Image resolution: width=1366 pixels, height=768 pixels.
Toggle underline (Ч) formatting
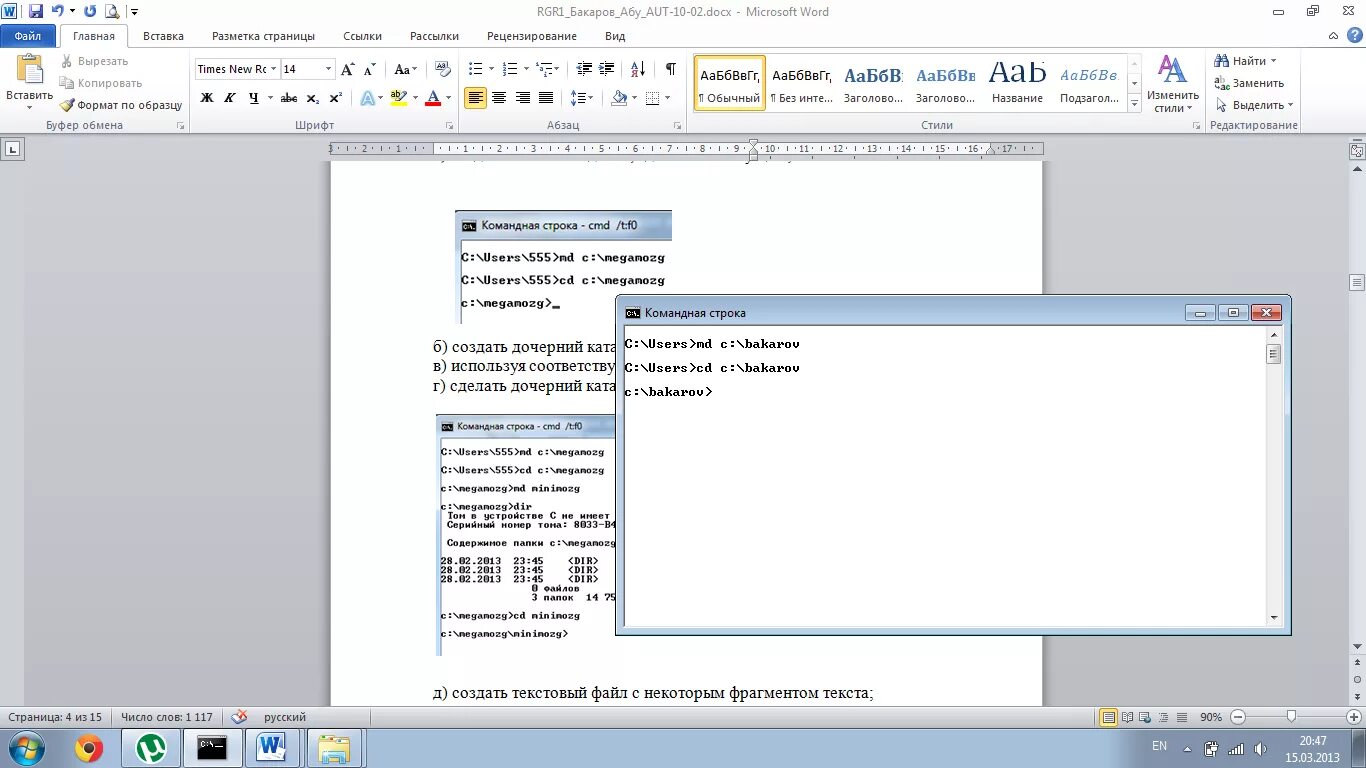click(x=254, y=98)
